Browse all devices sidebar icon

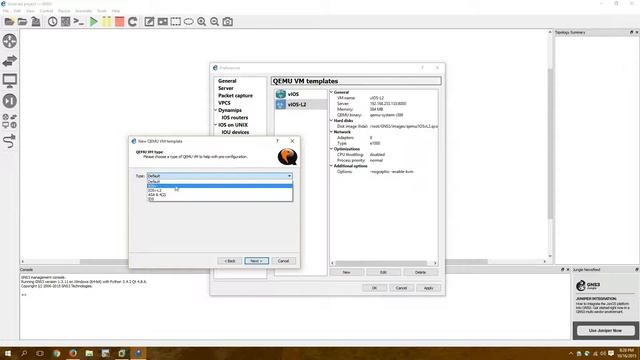(x=10, y=121)
